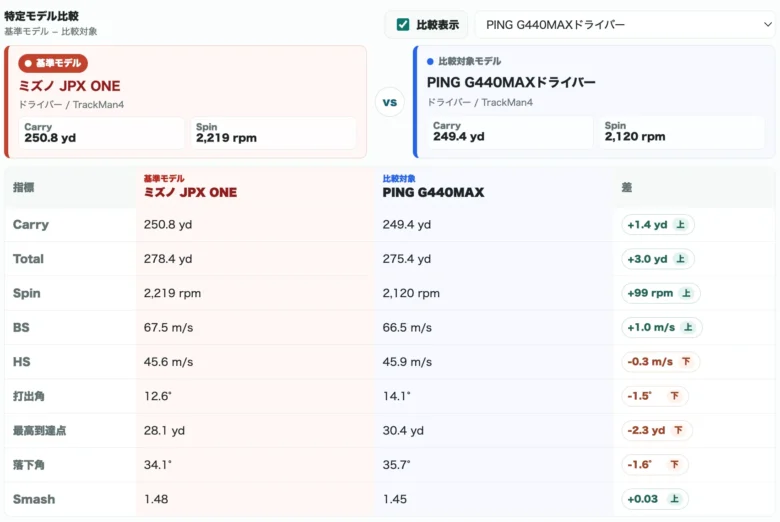Click the Total row label
780x522 pixels.
click(x=28, y=259)
